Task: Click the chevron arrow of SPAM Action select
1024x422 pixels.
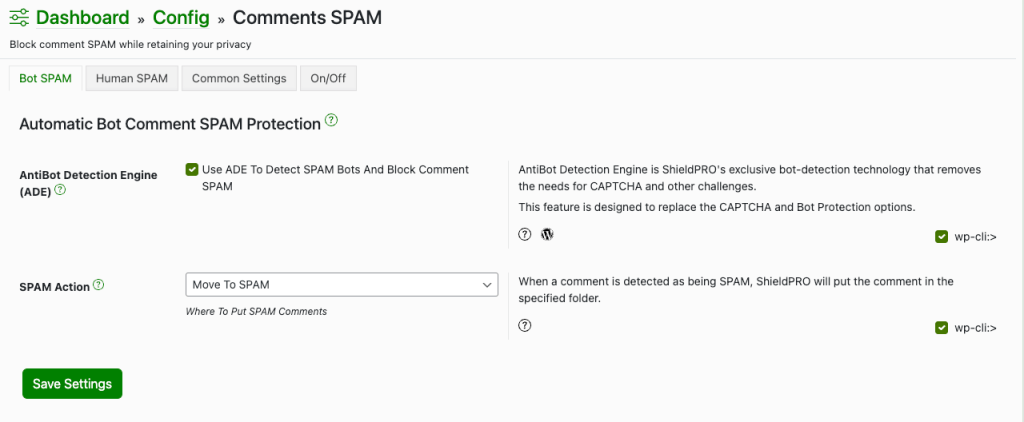Action: coord(487,285)
